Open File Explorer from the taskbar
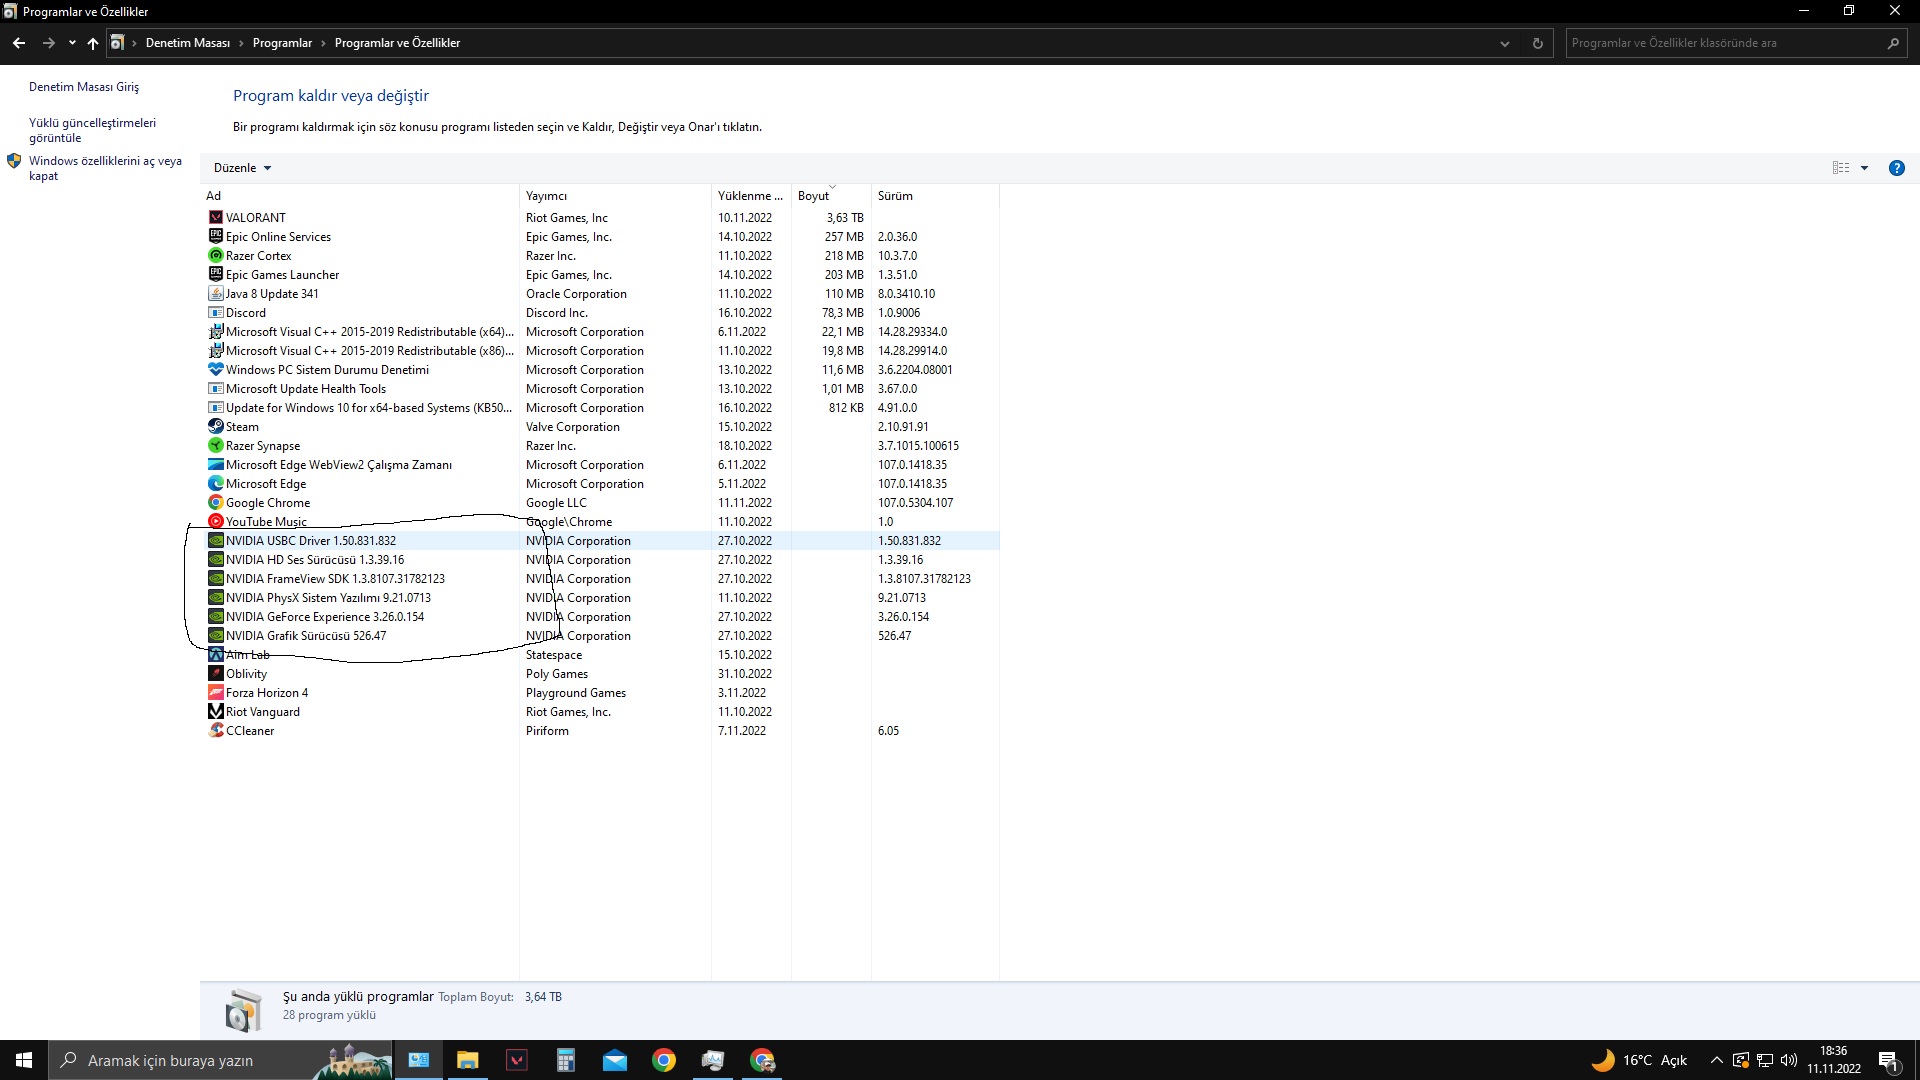This screenshot has width=1920, height=1080. 467,1060
